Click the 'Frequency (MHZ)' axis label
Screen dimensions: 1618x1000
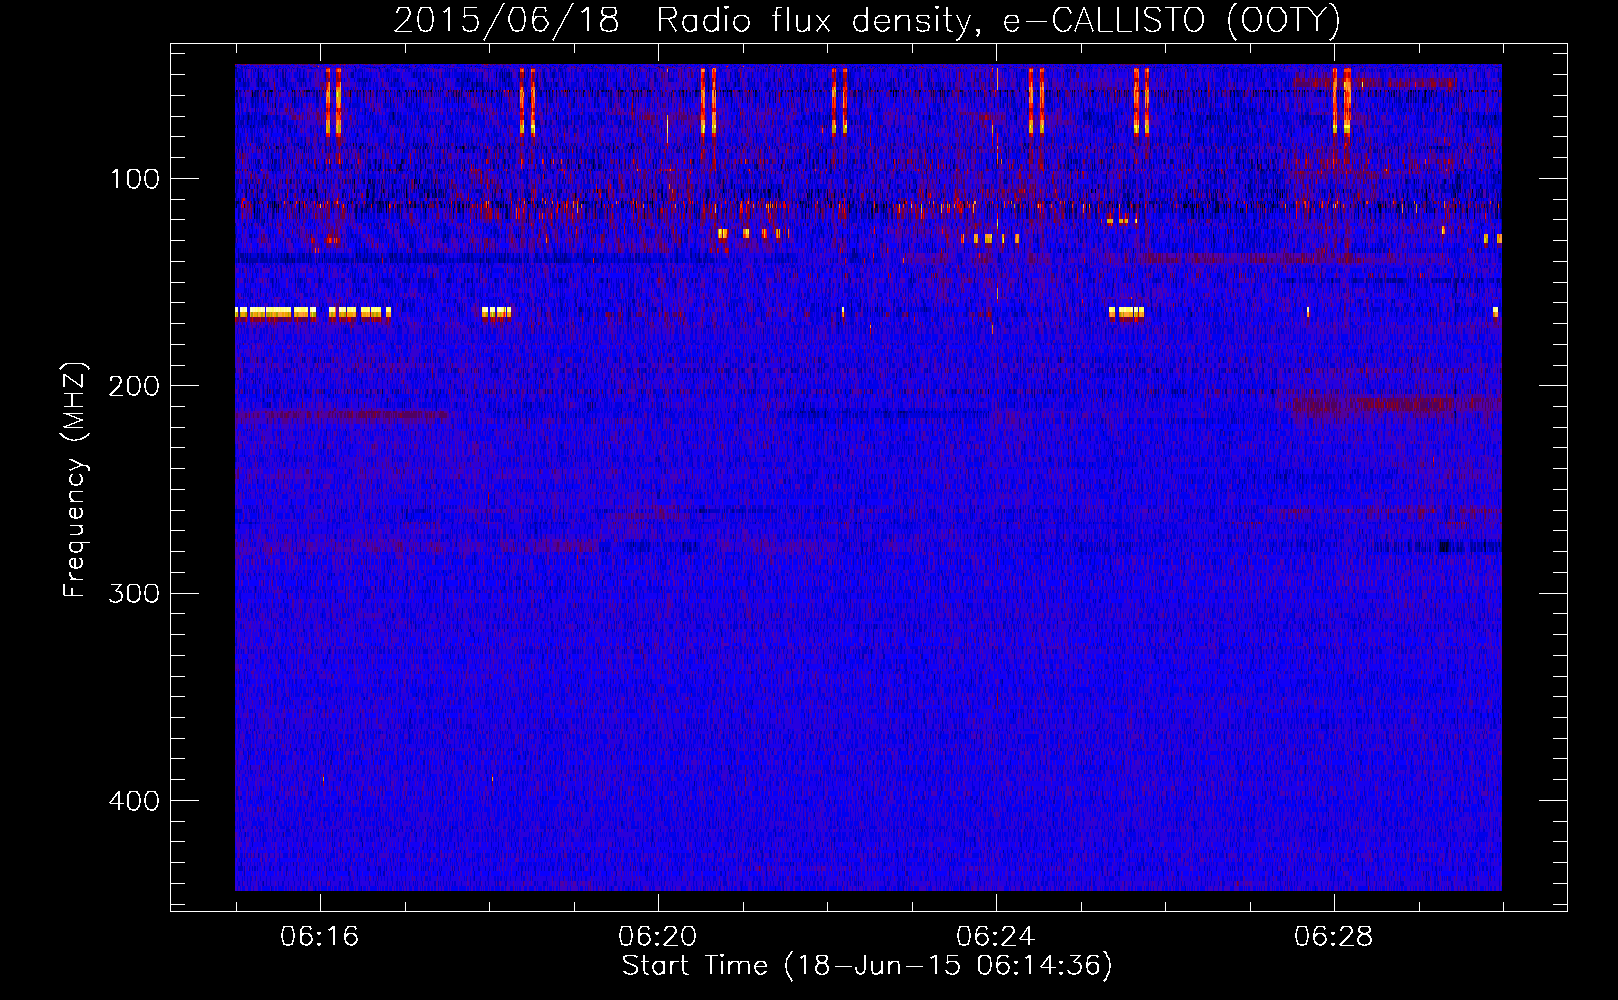[75, 480]
